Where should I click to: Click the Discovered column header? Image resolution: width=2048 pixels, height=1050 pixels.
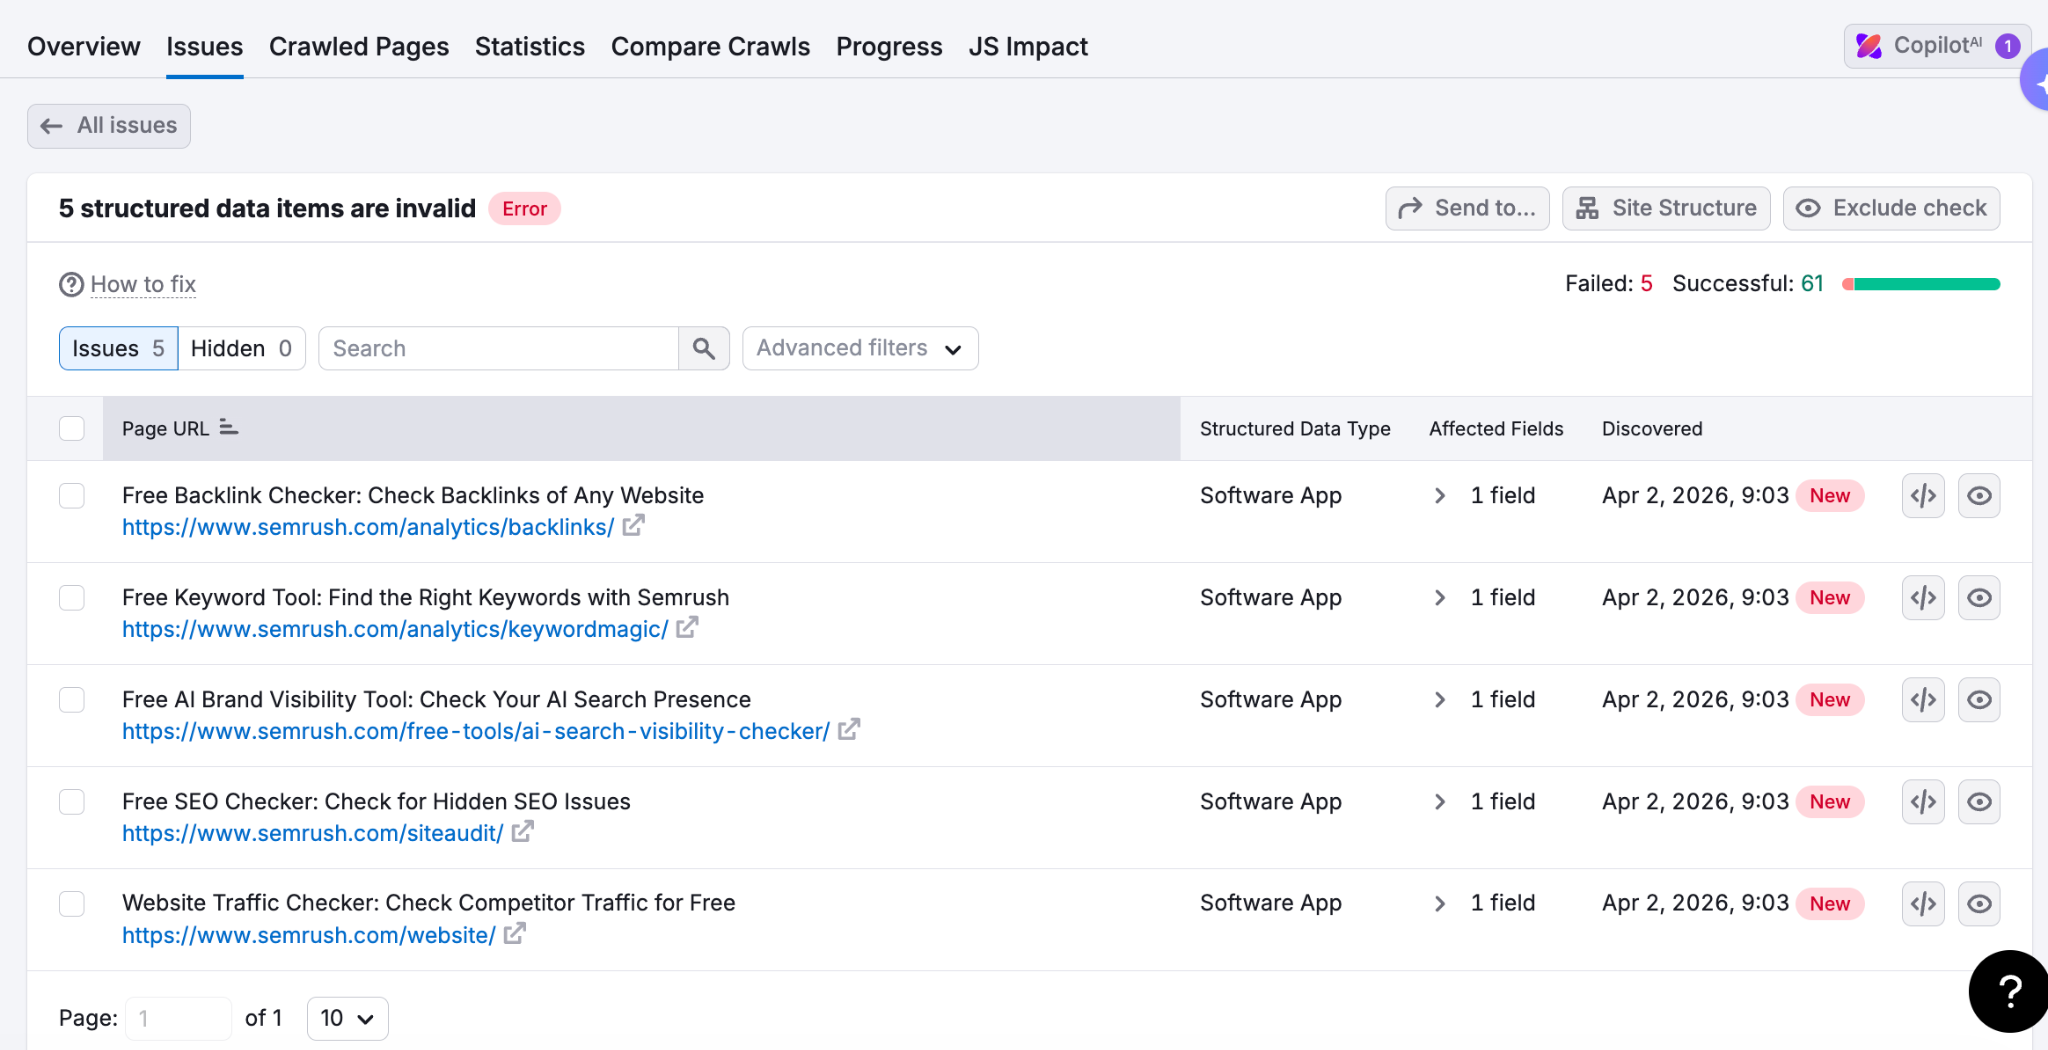1652,429
